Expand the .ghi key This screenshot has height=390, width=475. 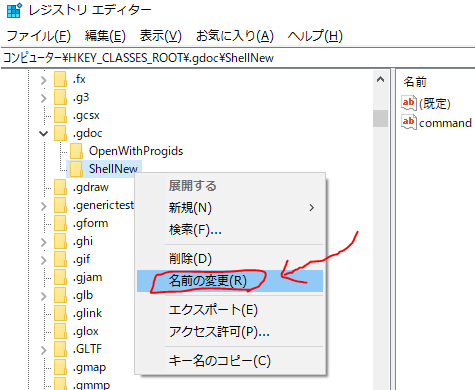click(44, 242)
